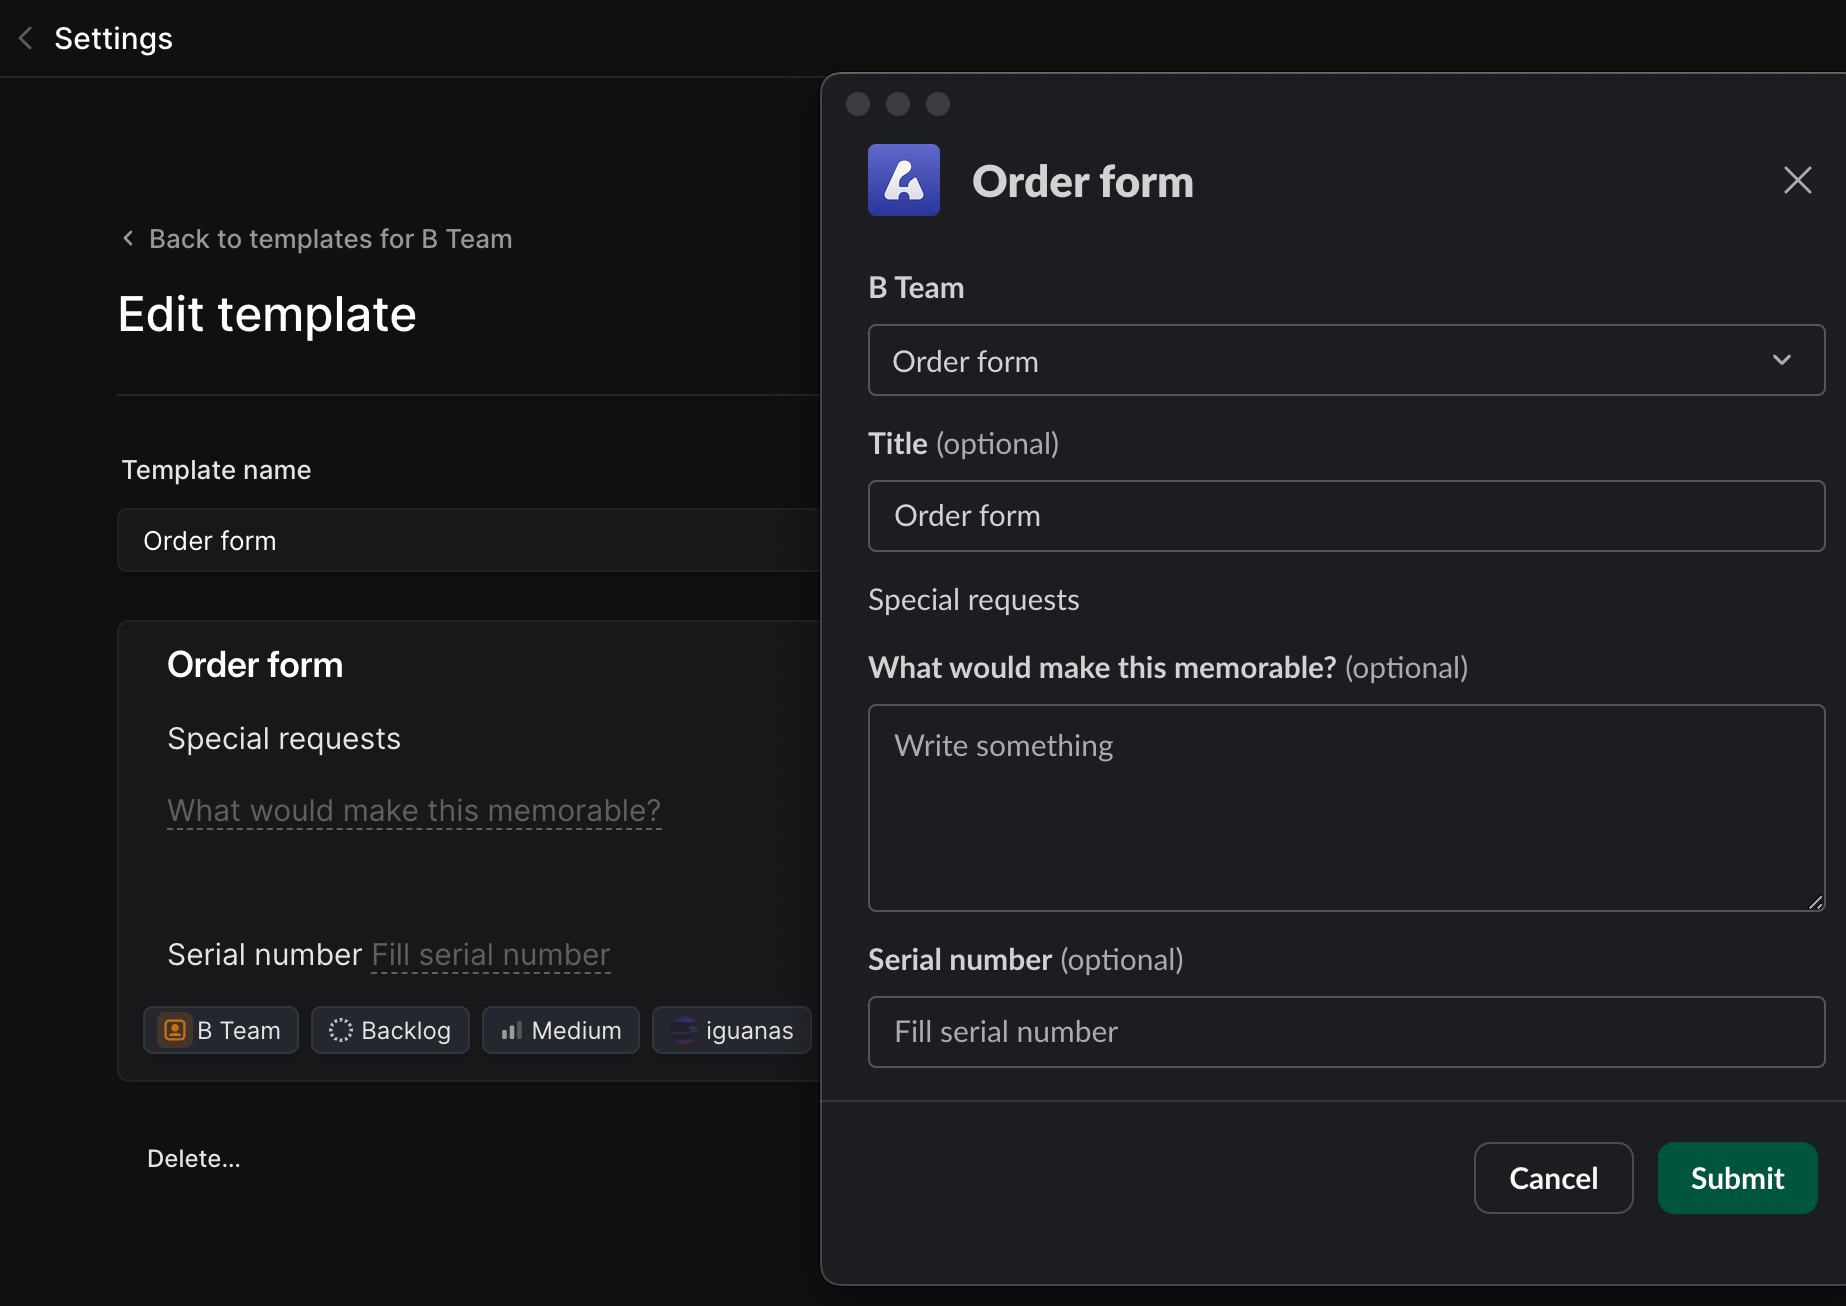Submit the Order form
The image size is (1846, 1306).
point(1736,1178)
